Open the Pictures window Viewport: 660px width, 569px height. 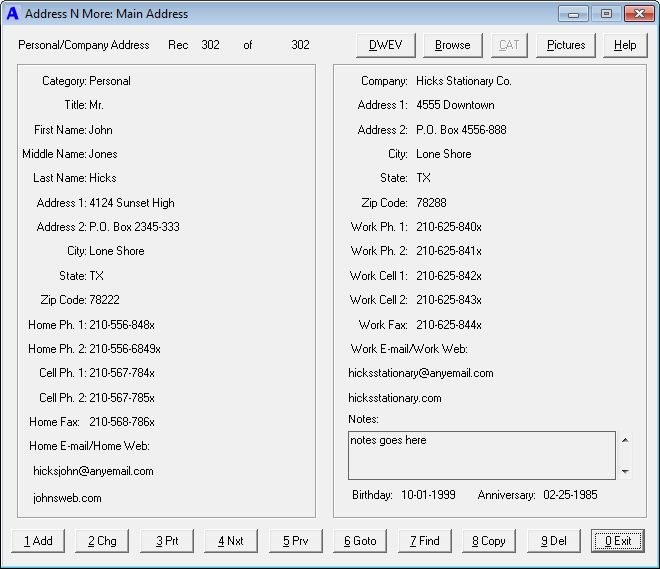pos(566,45)
